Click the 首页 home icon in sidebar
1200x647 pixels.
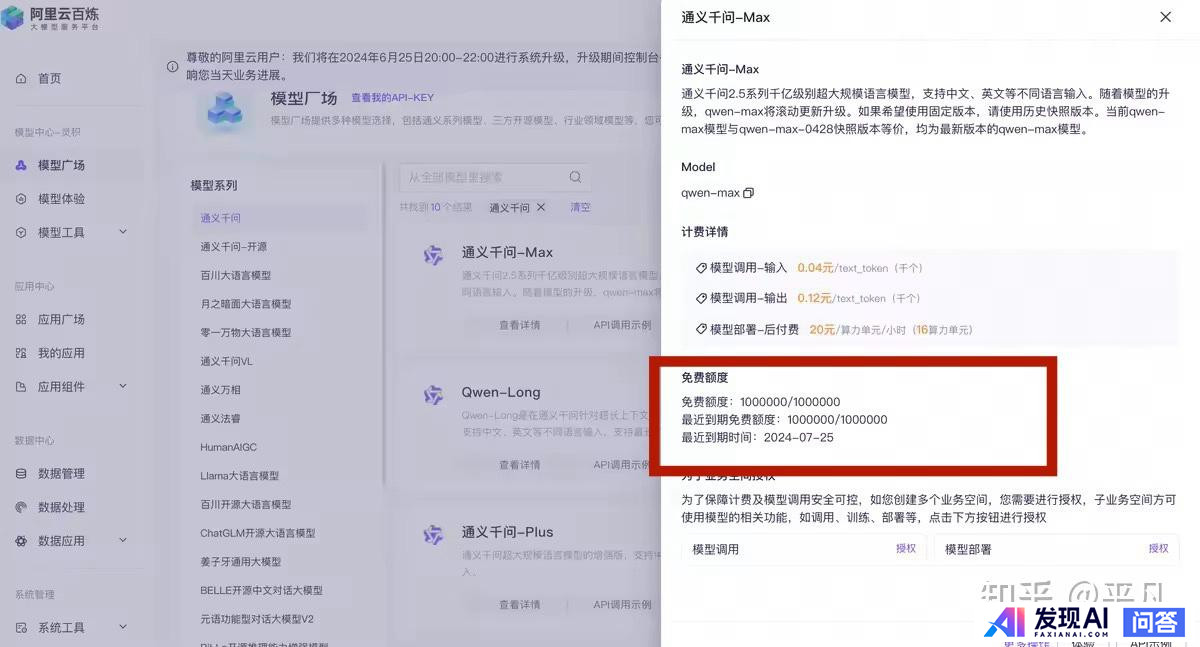pos(21,78)
